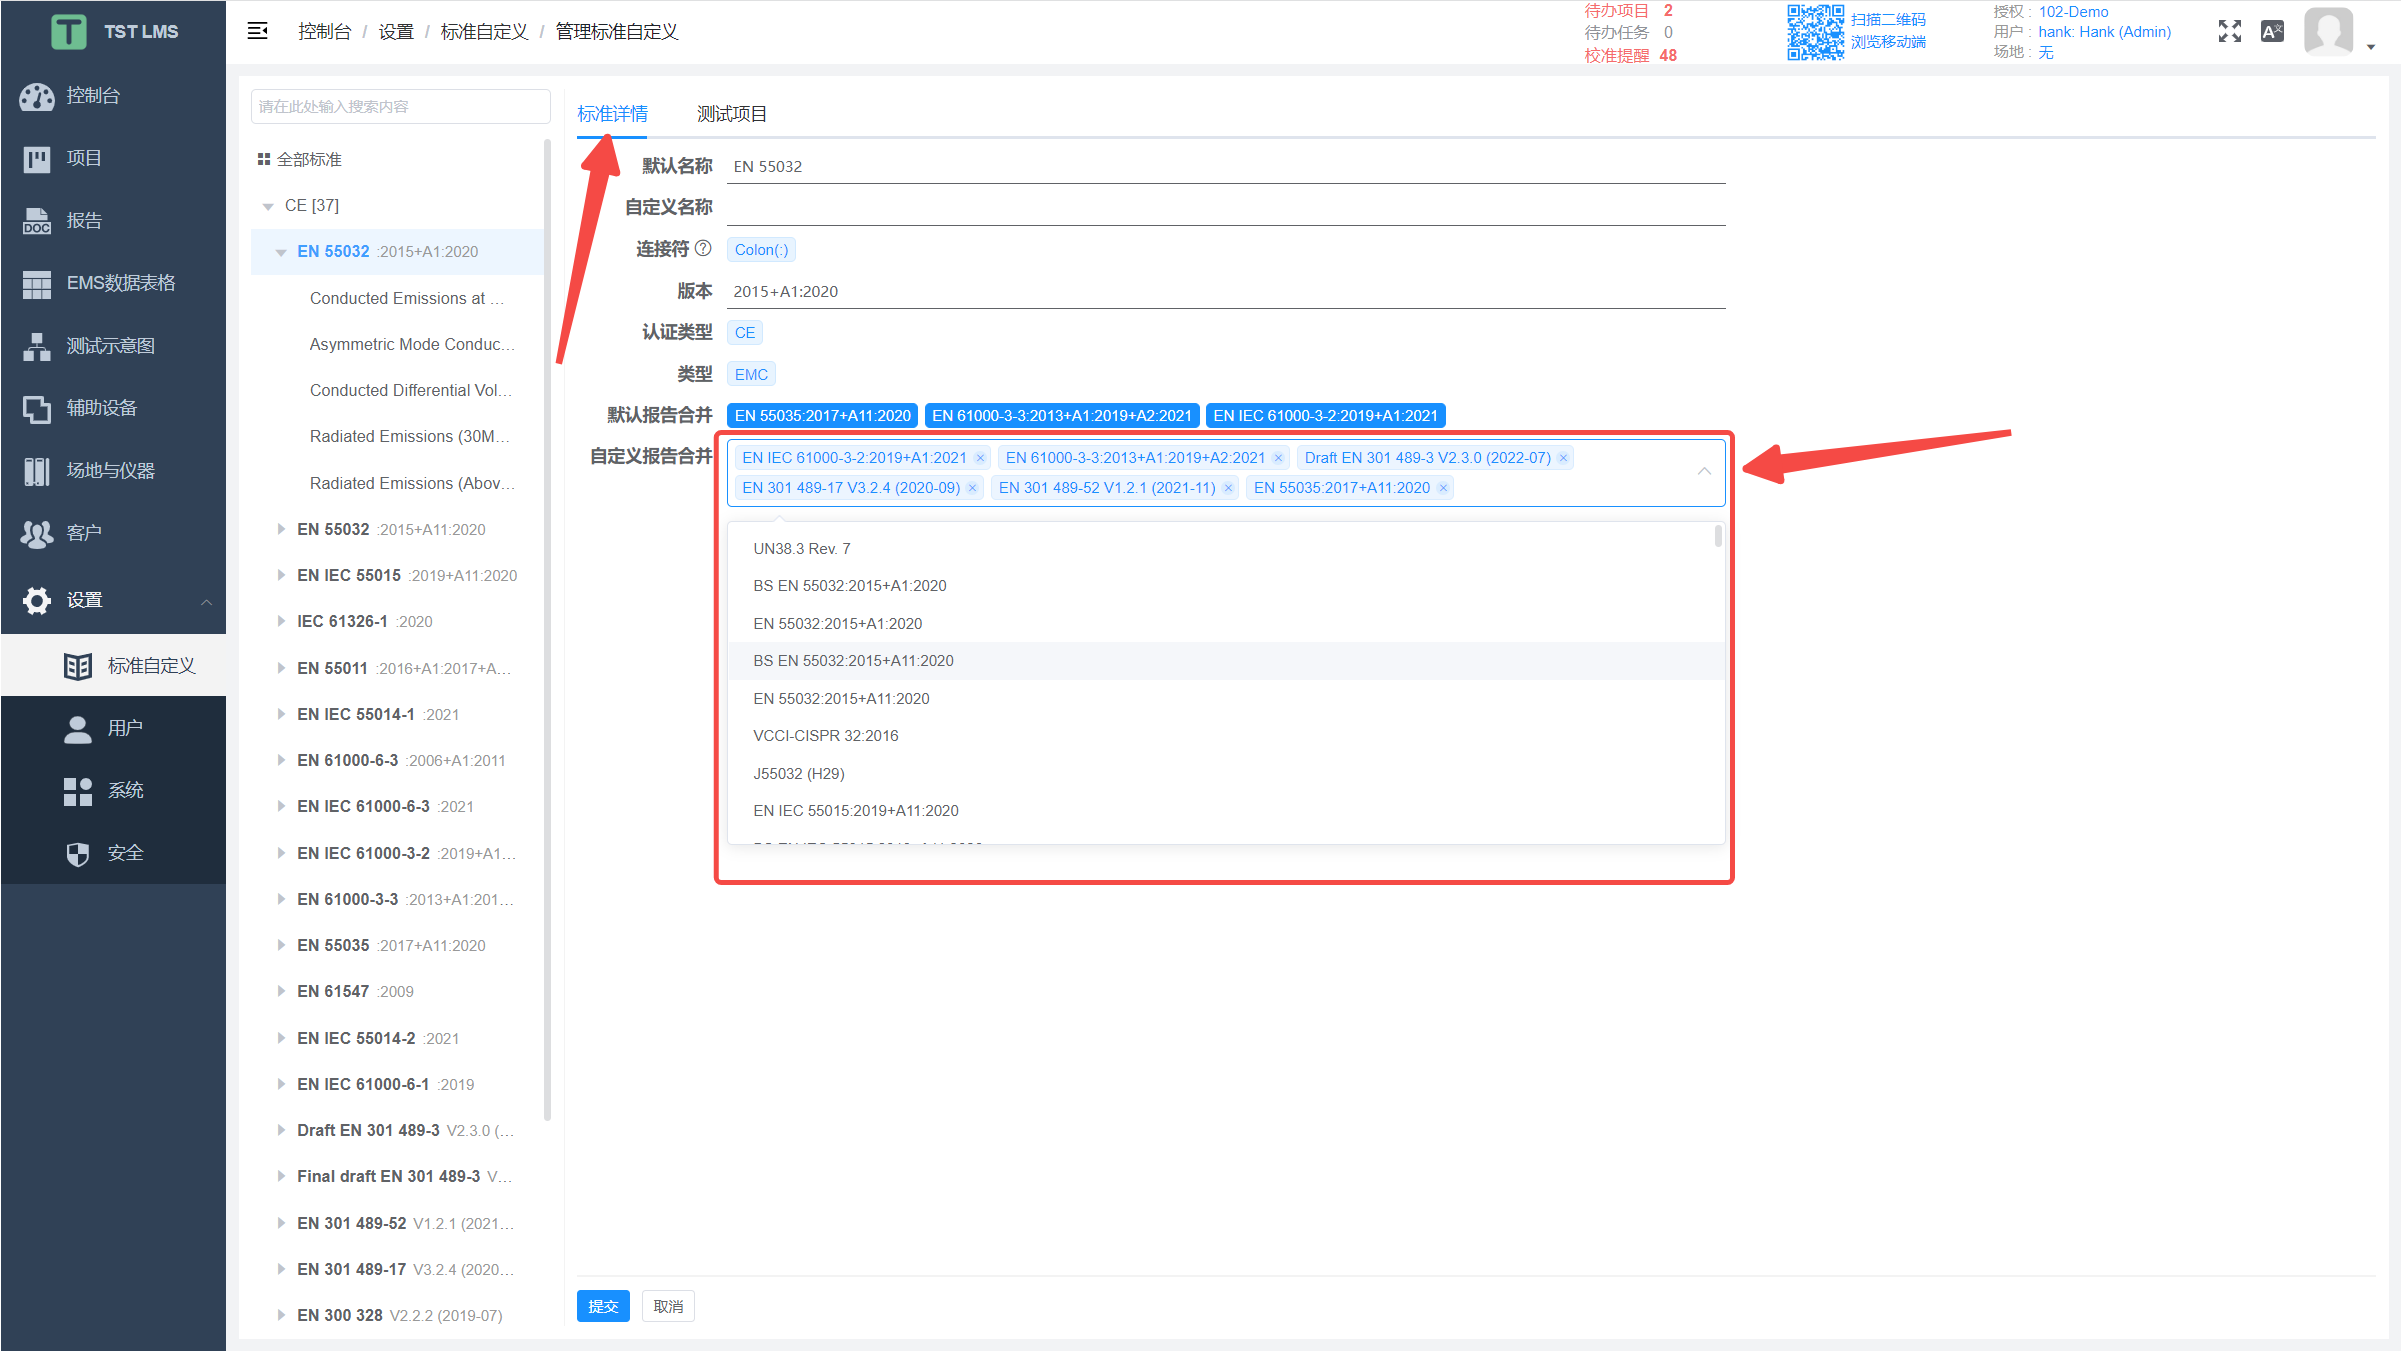The image size is (2401, 1351).
Task: Choose J55032 (H29) option
Action: [1226, 774]
